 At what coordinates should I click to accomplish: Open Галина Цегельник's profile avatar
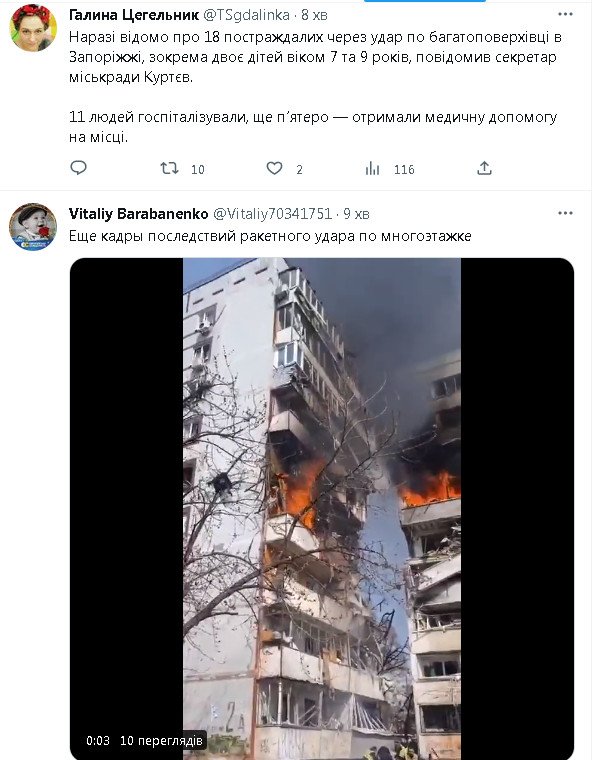pos(33,28)
